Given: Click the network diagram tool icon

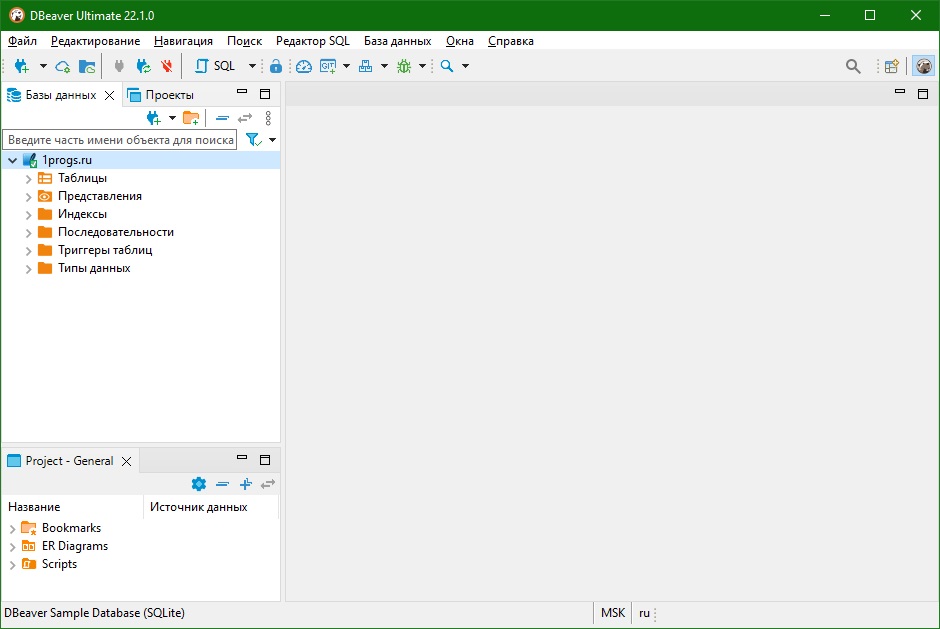Looking at the screenshot, I should 365,66.
